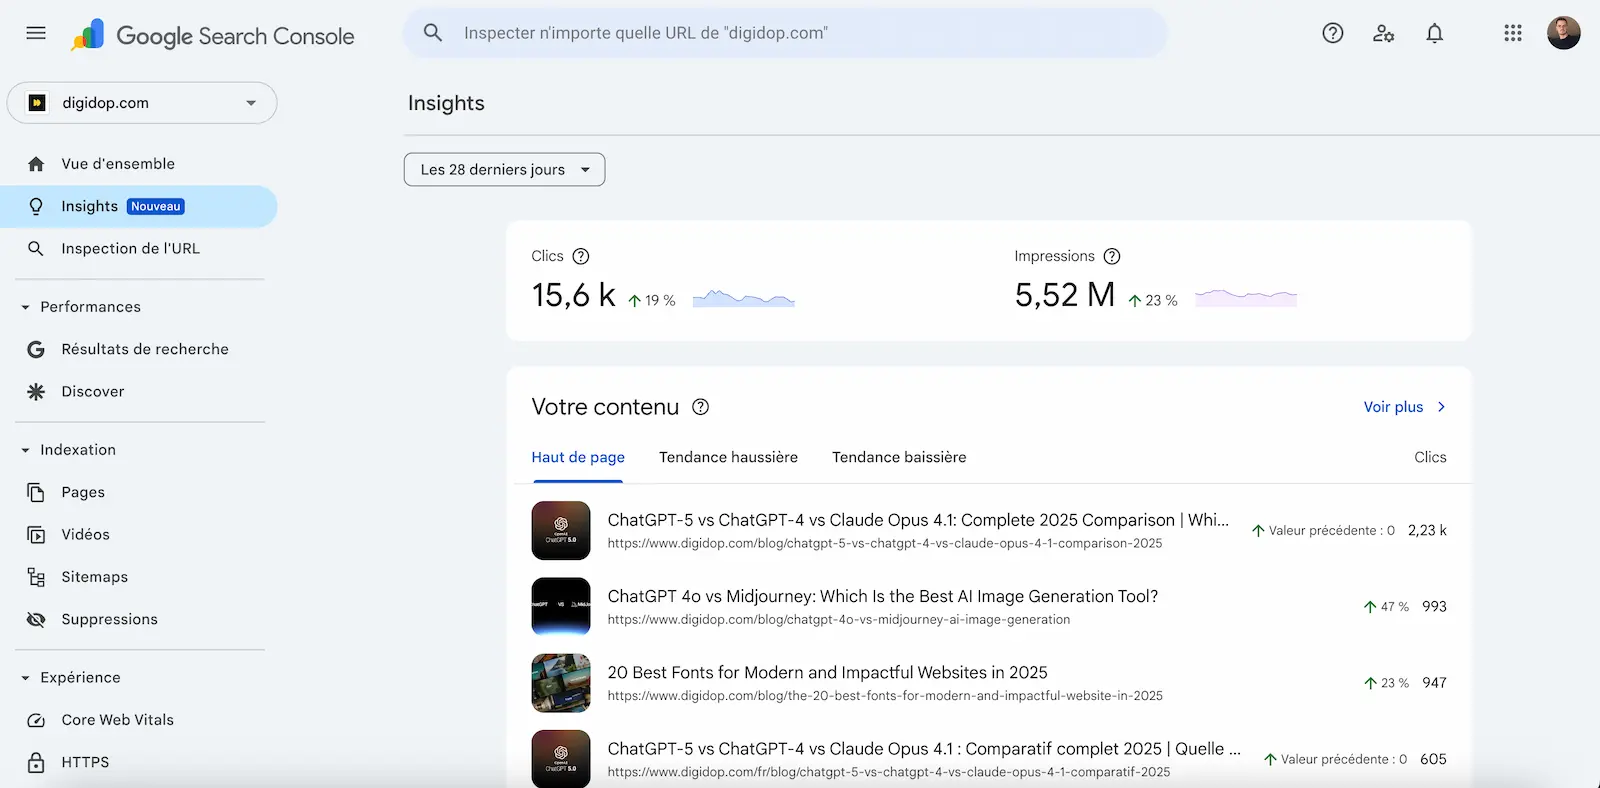Switch to the Tendance haussière tab

pyautogui.click(x=728, y=457)
